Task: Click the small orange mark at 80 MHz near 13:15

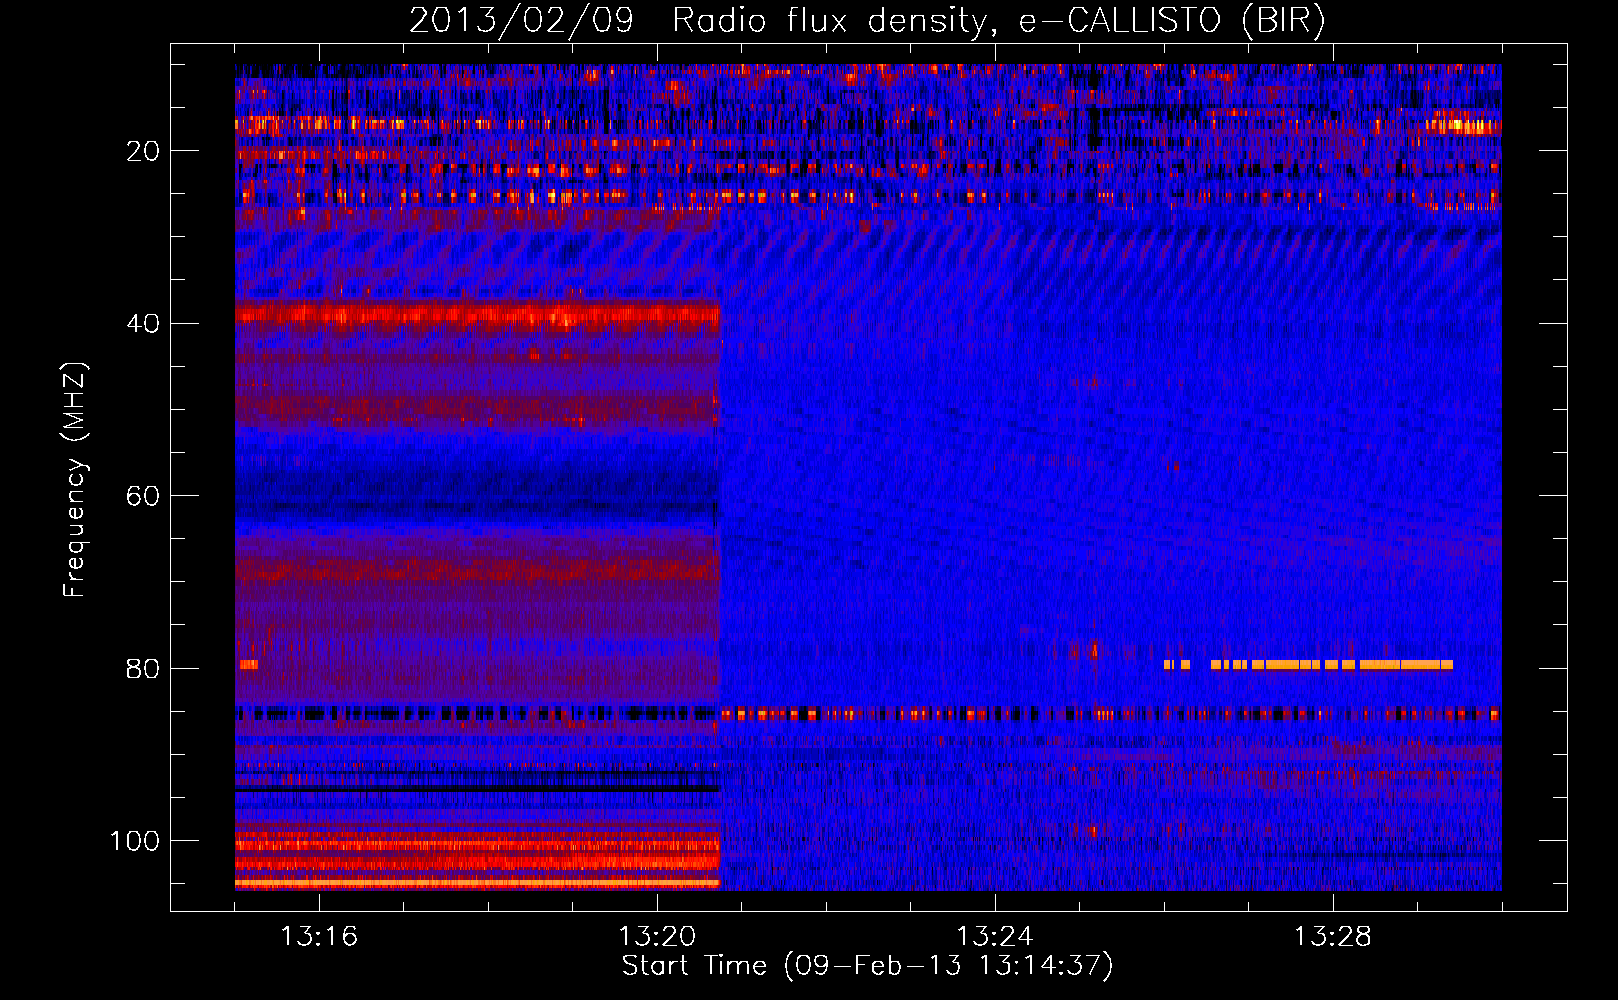Action: coord(248,664)
